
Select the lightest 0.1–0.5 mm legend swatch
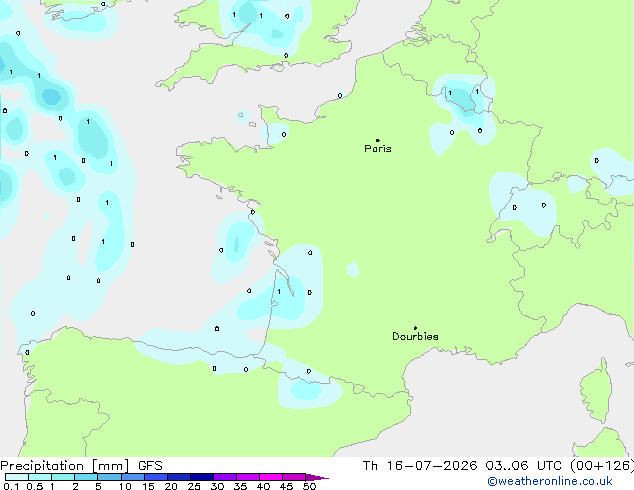coord(17,477)
